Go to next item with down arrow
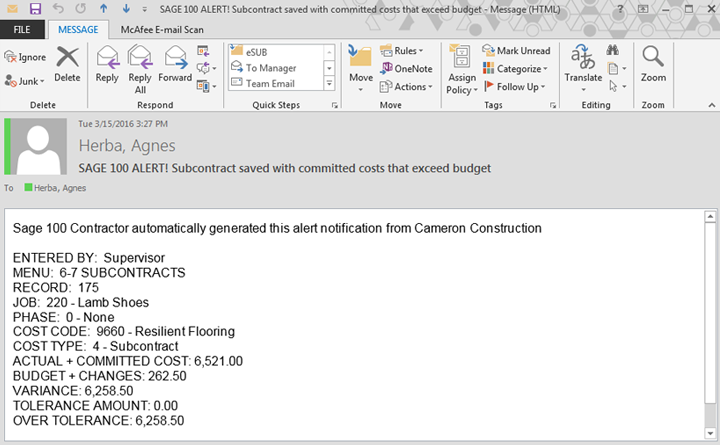This screenshot has height=445, width=720. [126, 8]
